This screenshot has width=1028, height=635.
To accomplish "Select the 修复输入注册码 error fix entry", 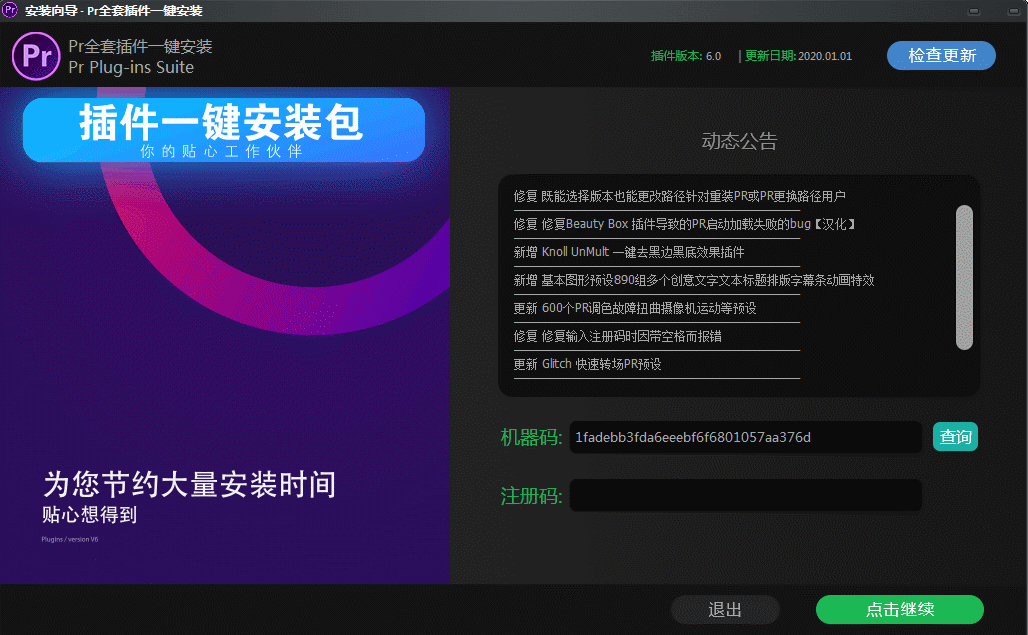I will [617, 336].
